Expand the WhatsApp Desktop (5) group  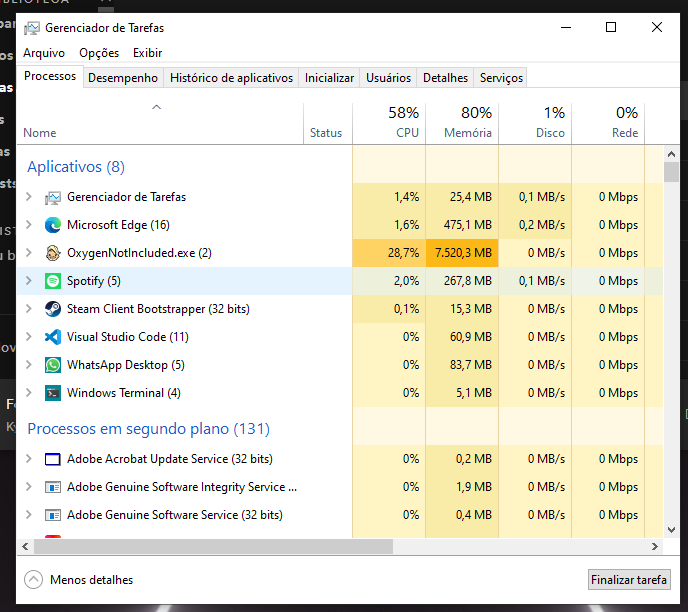[x=29, y=365]
